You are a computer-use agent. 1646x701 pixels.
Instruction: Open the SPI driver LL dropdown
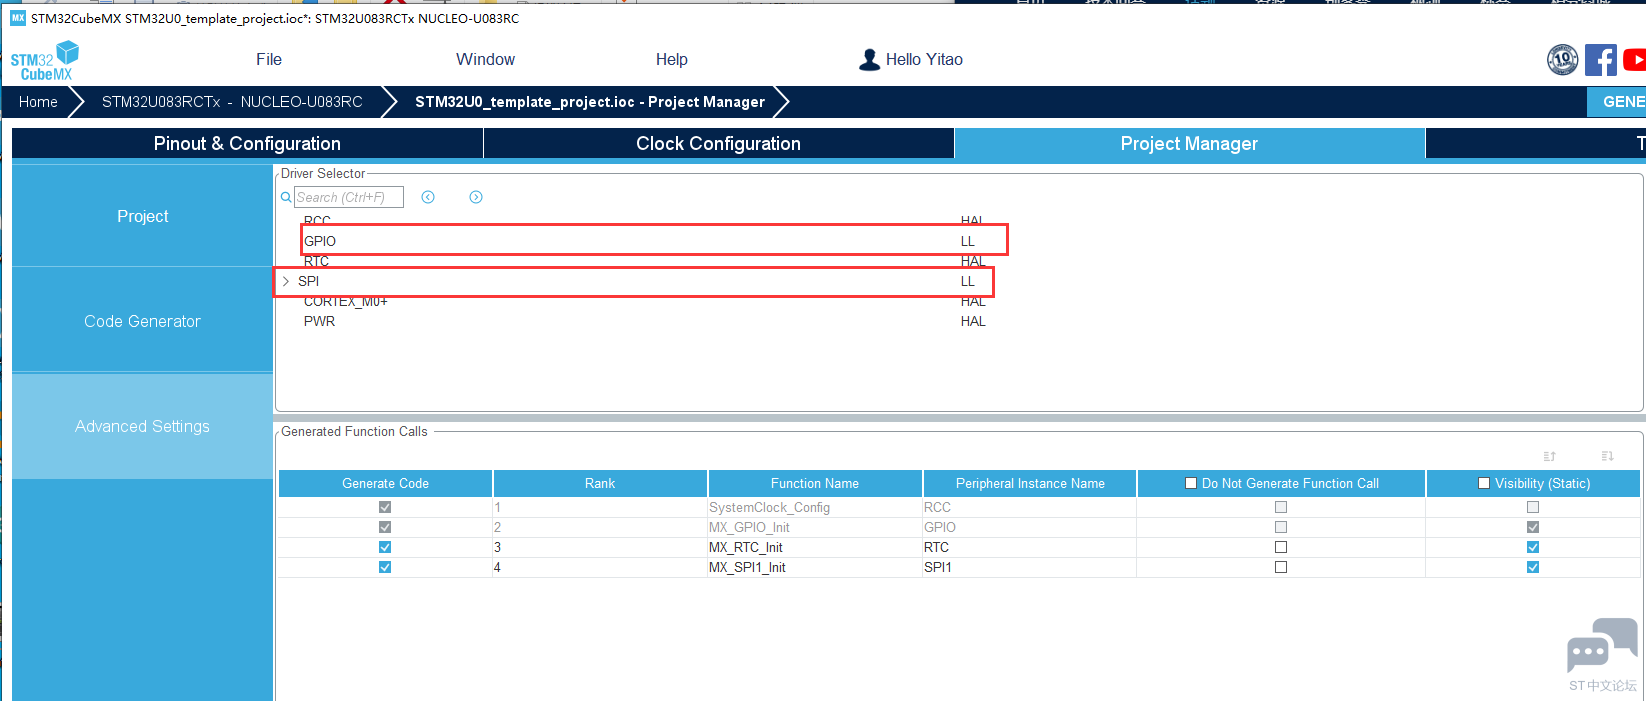pyautogui.click(x=968, y=281)
